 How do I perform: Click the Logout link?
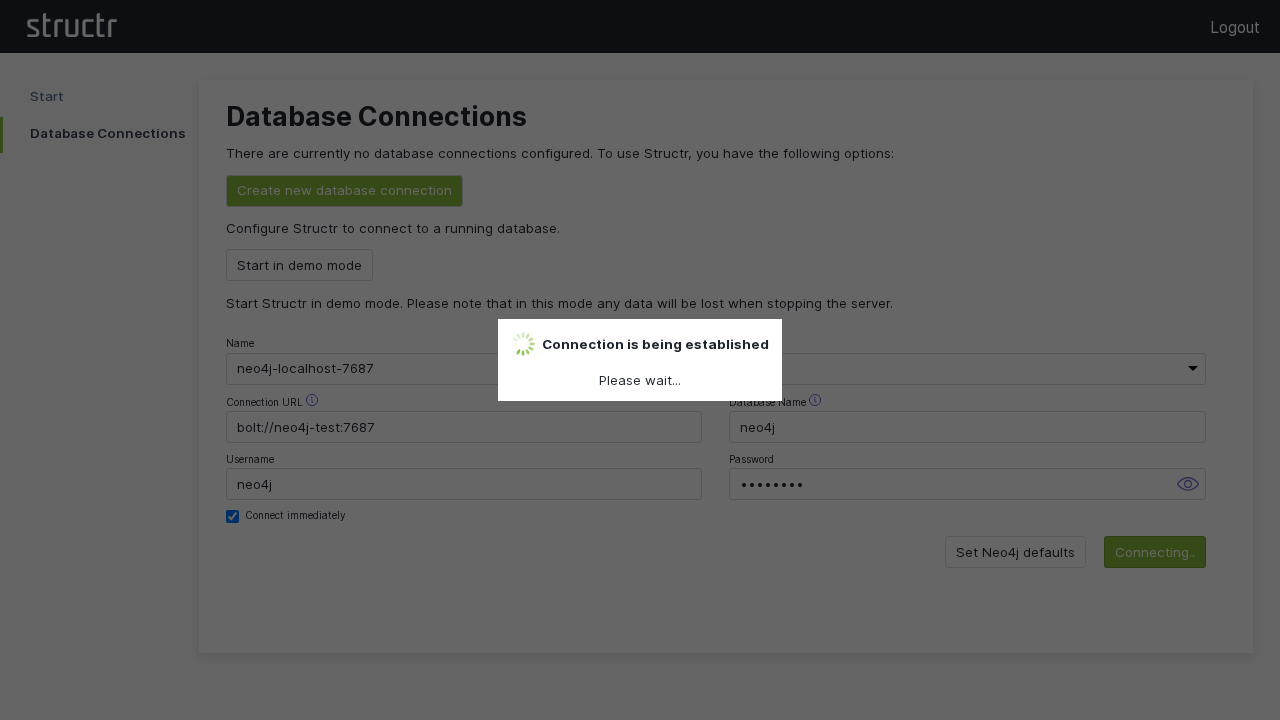click(x=1235, y=27)
